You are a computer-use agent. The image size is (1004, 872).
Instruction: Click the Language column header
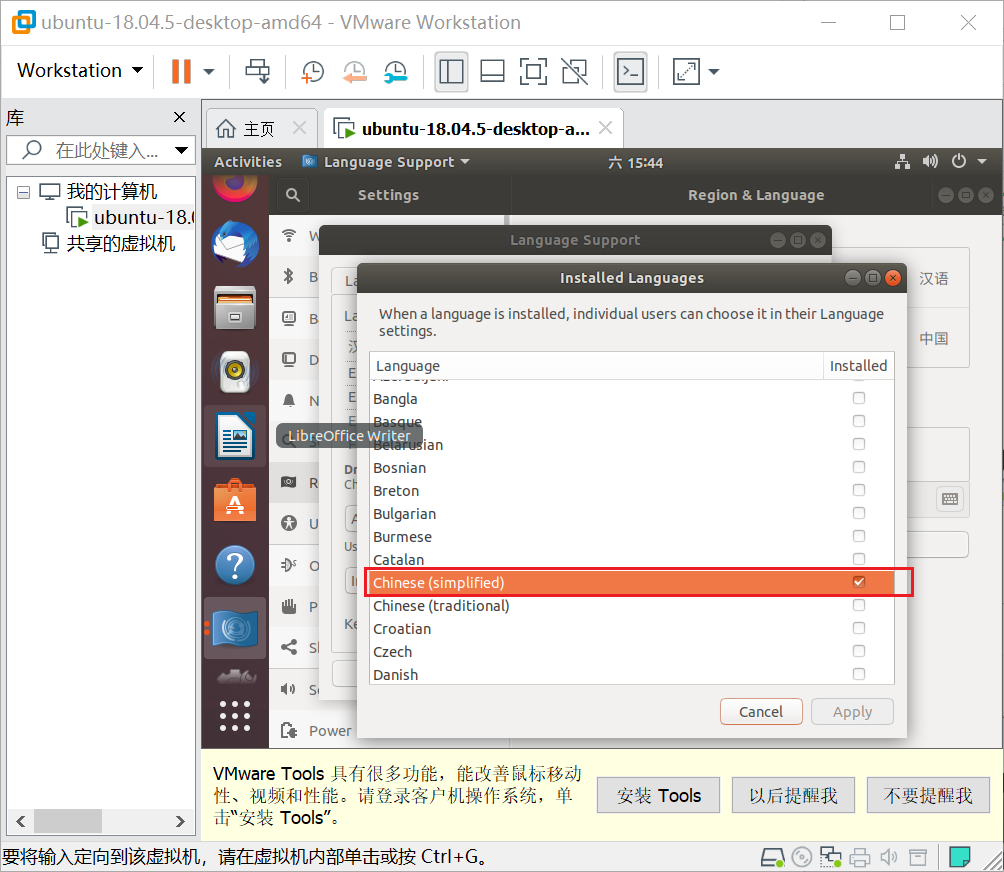(x=596, y=366)
